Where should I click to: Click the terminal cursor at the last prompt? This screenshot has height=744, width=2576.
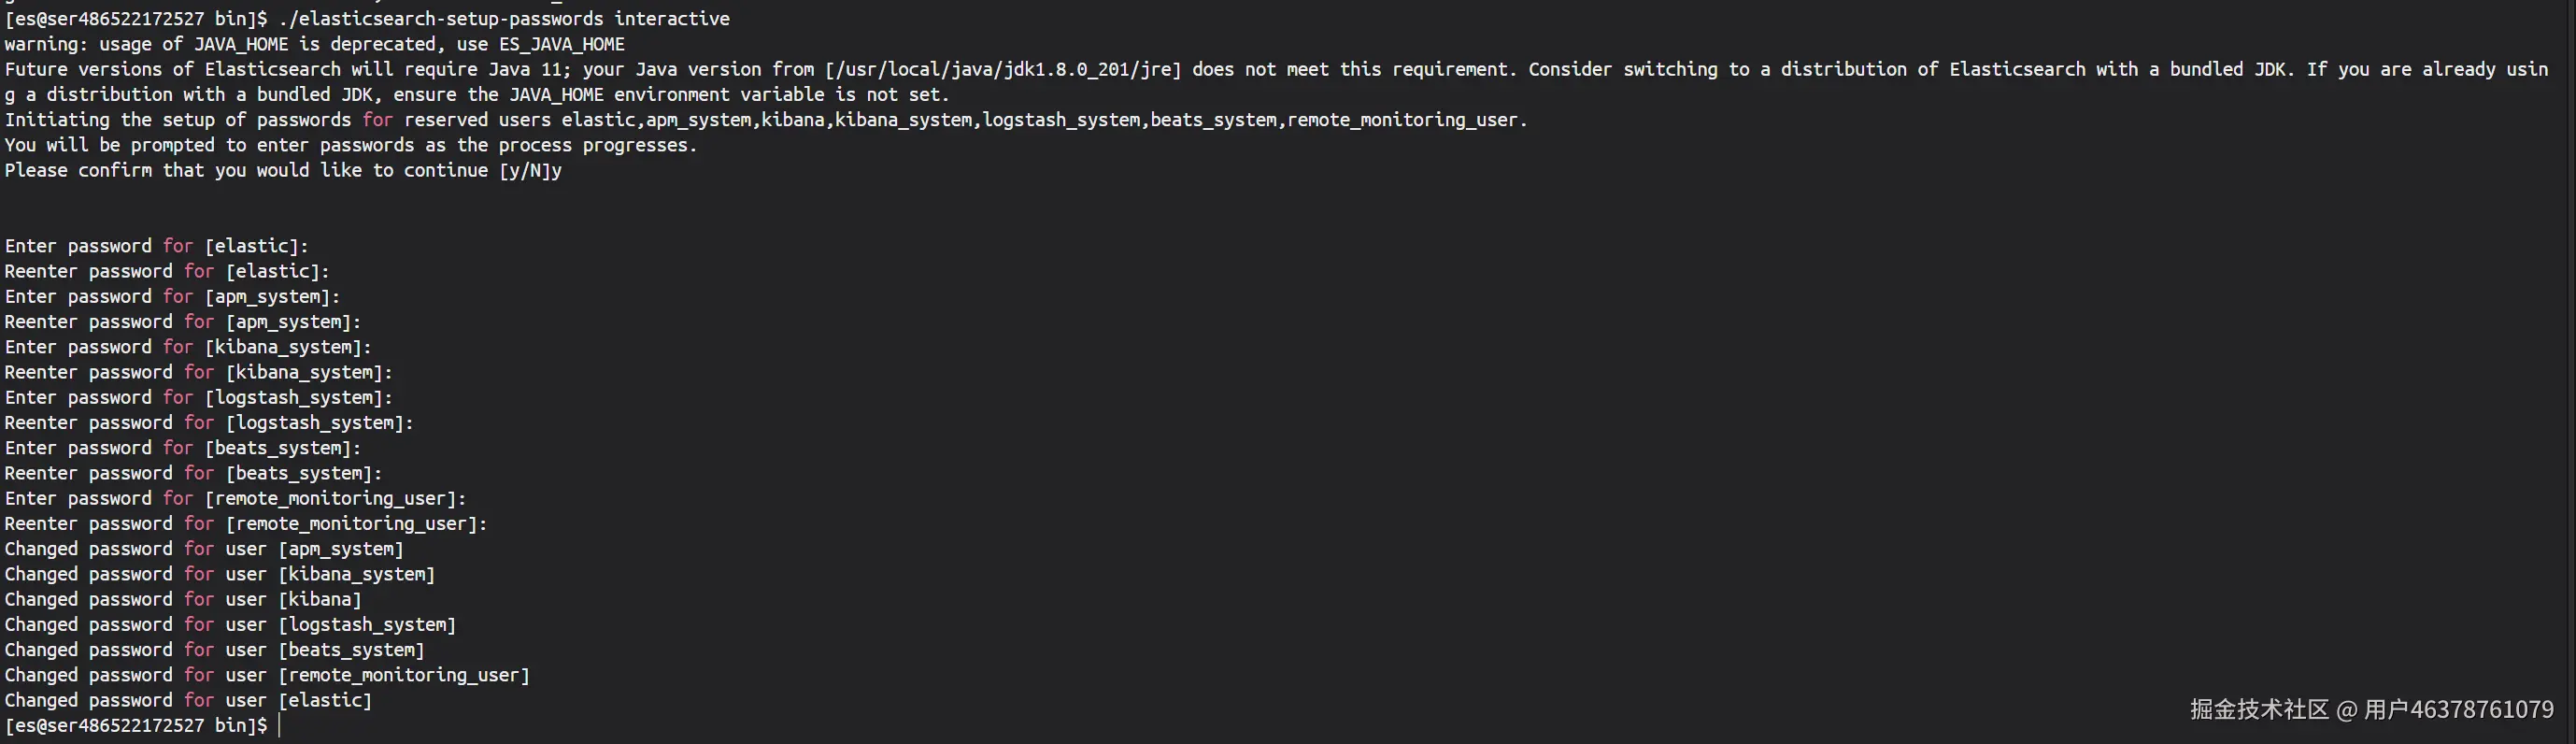[x=280, y=726]
